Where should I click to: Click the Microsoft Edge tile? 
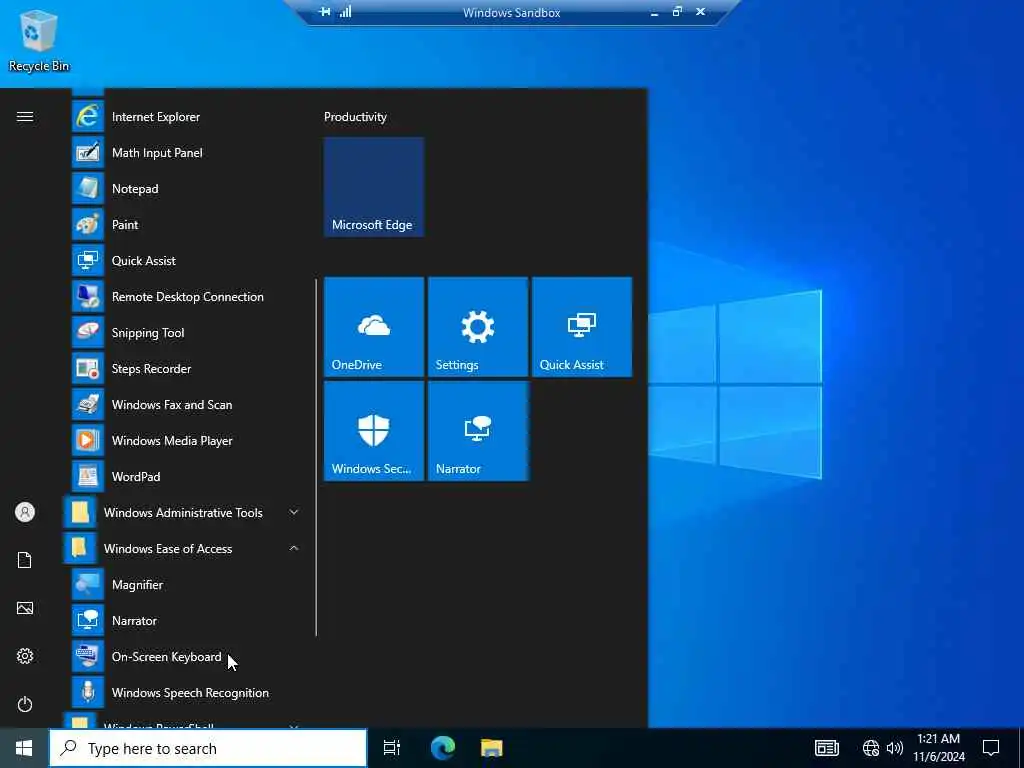pos(374,187)
